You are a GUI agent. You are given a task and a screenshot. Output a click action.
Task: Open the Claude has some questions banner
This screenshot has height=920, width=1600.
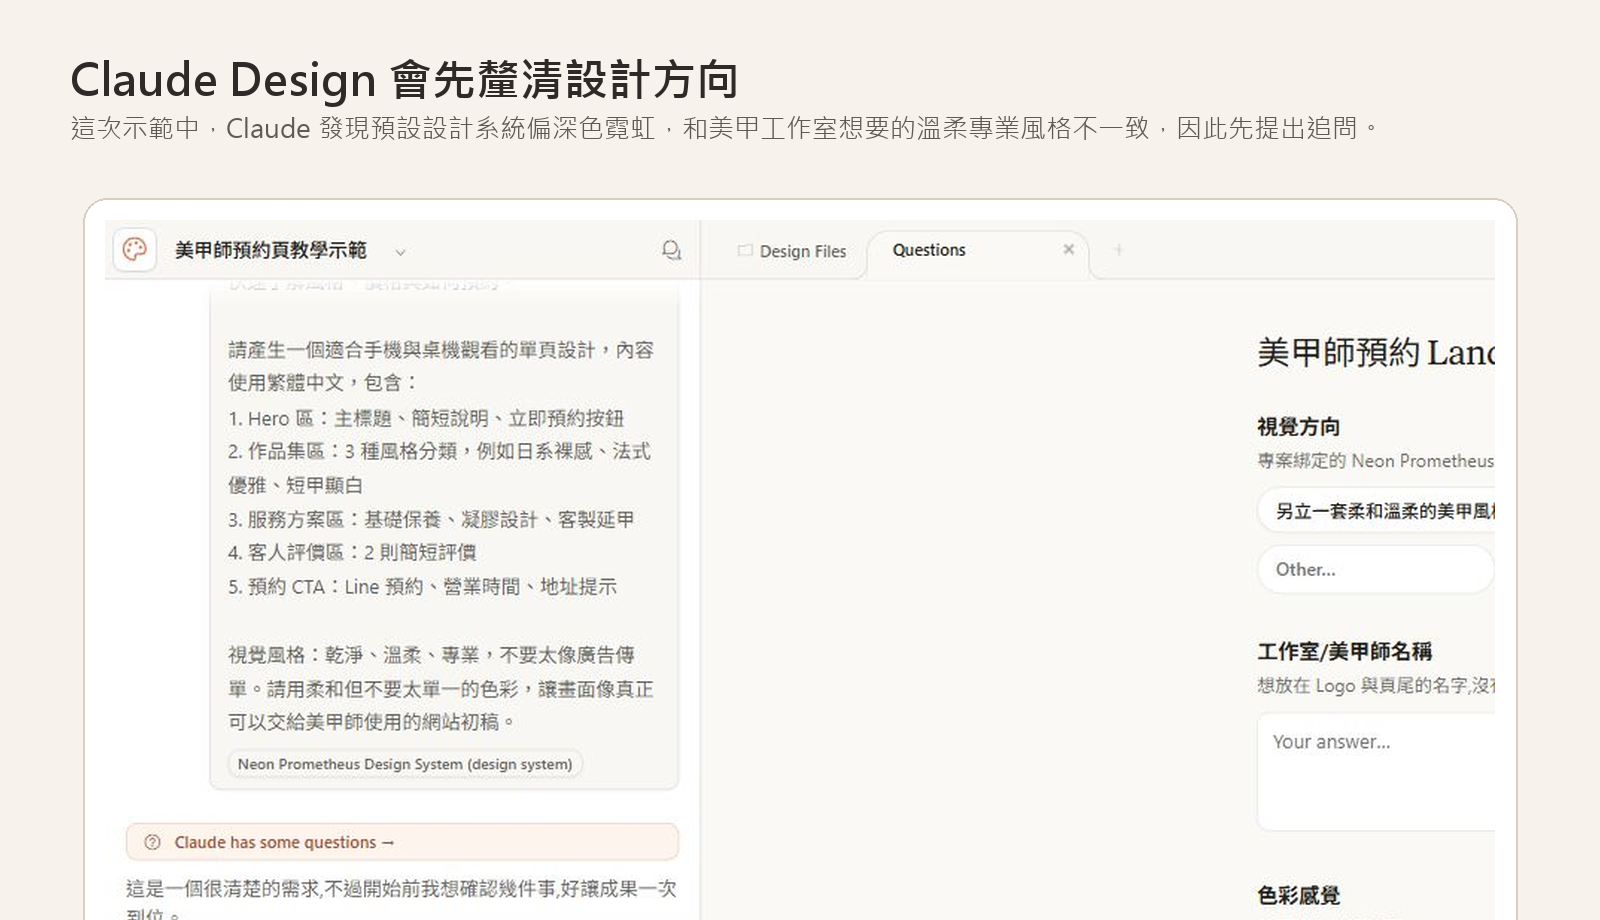point(402,842)
